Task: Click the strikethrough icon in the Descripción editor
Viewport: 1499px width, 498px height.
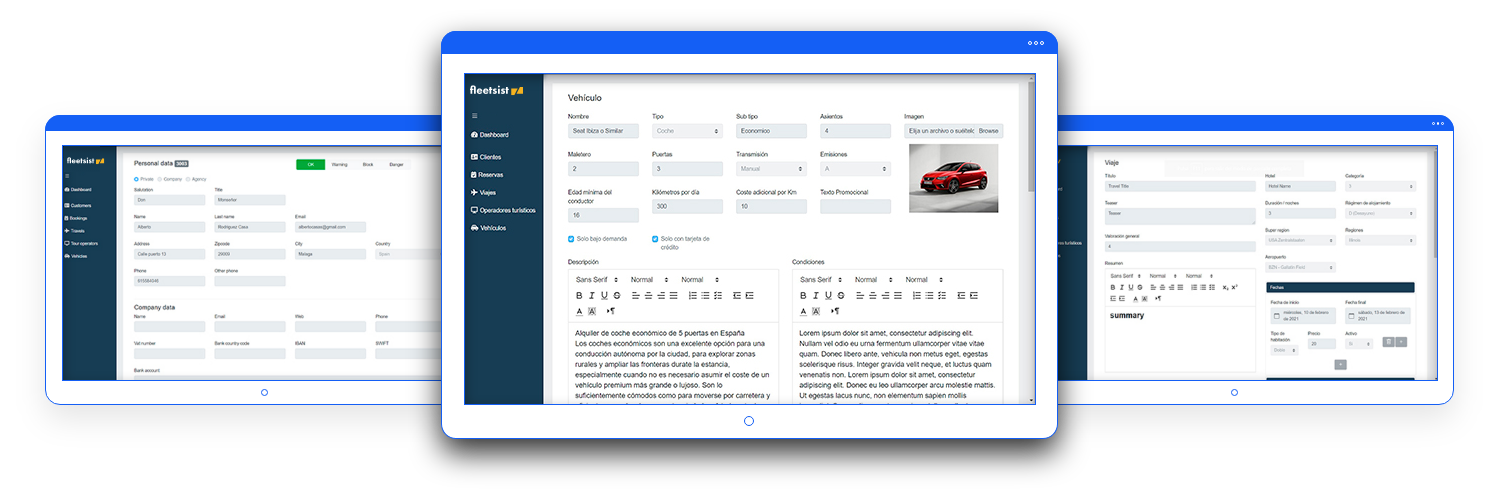Action: [x=616, y=295]
